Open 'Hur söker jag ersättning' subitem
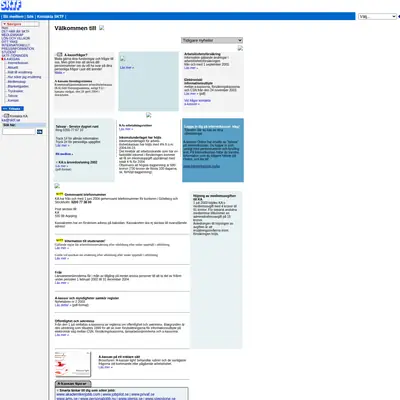Image resolution: width=400 pixels, height=400 pixels. point(24,77)
